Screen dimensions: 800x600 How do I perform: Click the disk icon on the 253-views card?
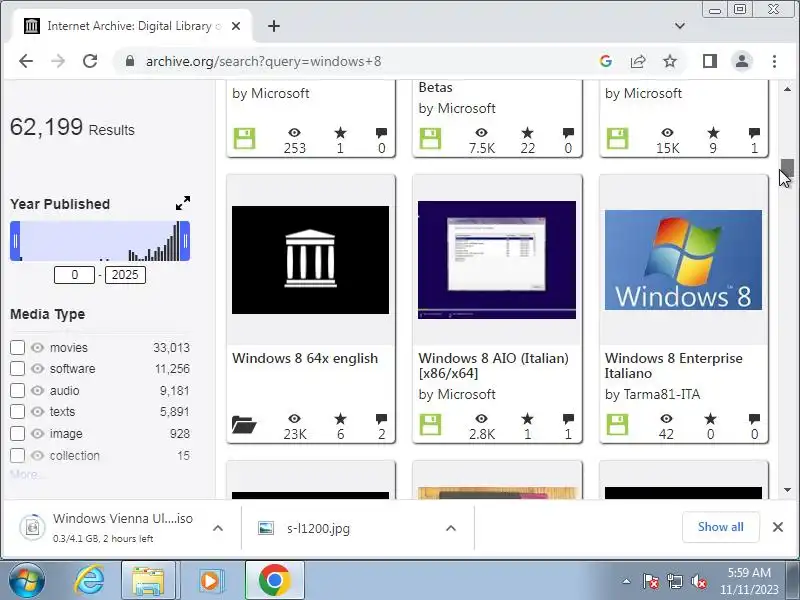[244, 138]
